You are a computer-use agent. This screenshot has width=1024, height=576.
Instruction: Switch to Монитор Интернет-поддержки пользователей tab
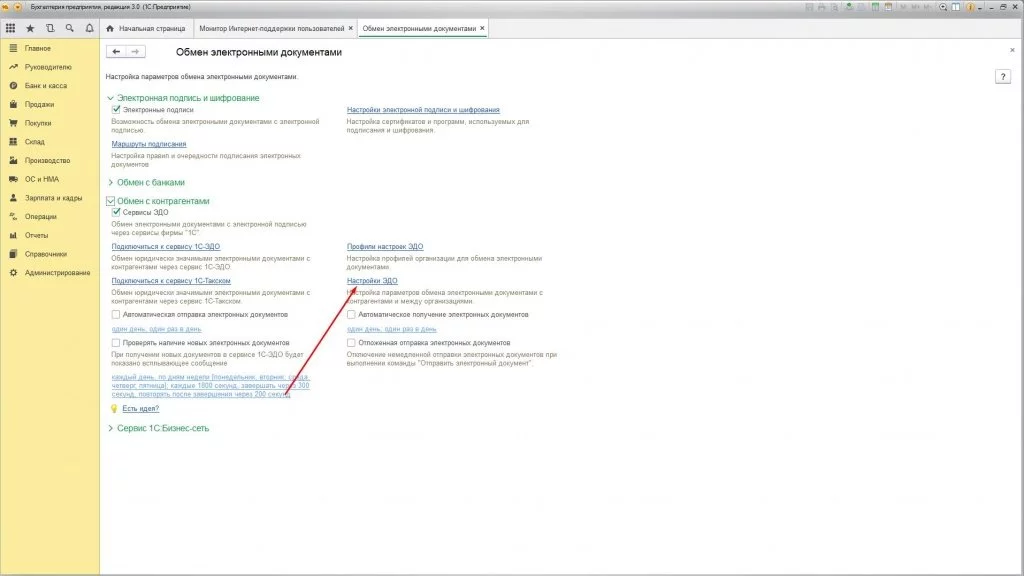(270, 29)
